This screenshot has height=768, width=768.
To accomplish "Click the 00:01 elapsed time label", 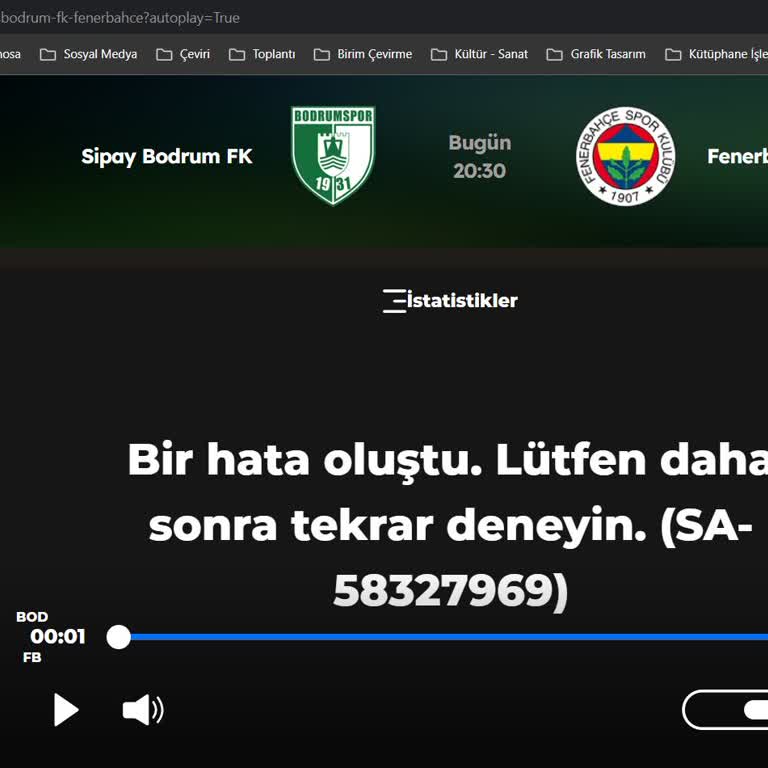I will coord(58,637).
